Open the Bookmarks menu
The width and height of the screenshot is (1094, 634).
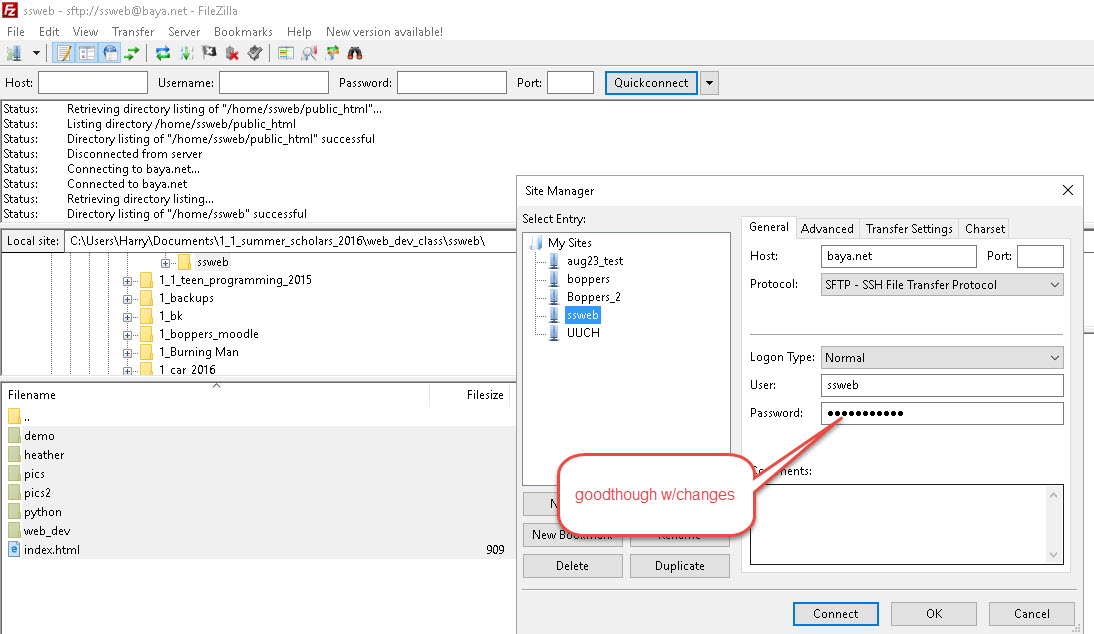pyautogui.click(x=243, y=32)
